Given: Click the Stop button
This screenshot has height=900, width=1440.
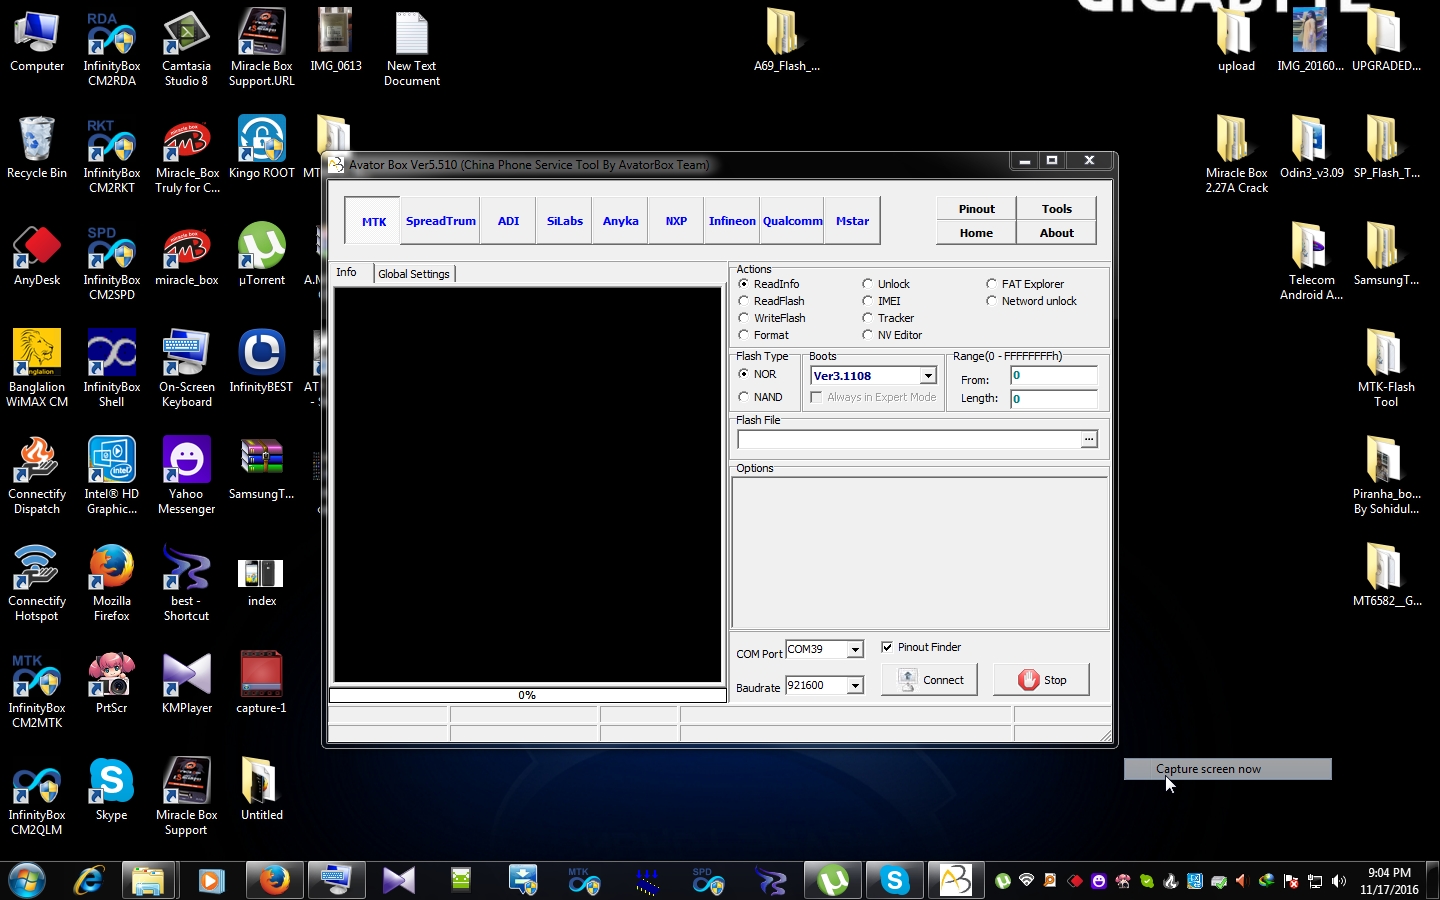Looking at the screenshot, I should click(x=1041, y=680).
